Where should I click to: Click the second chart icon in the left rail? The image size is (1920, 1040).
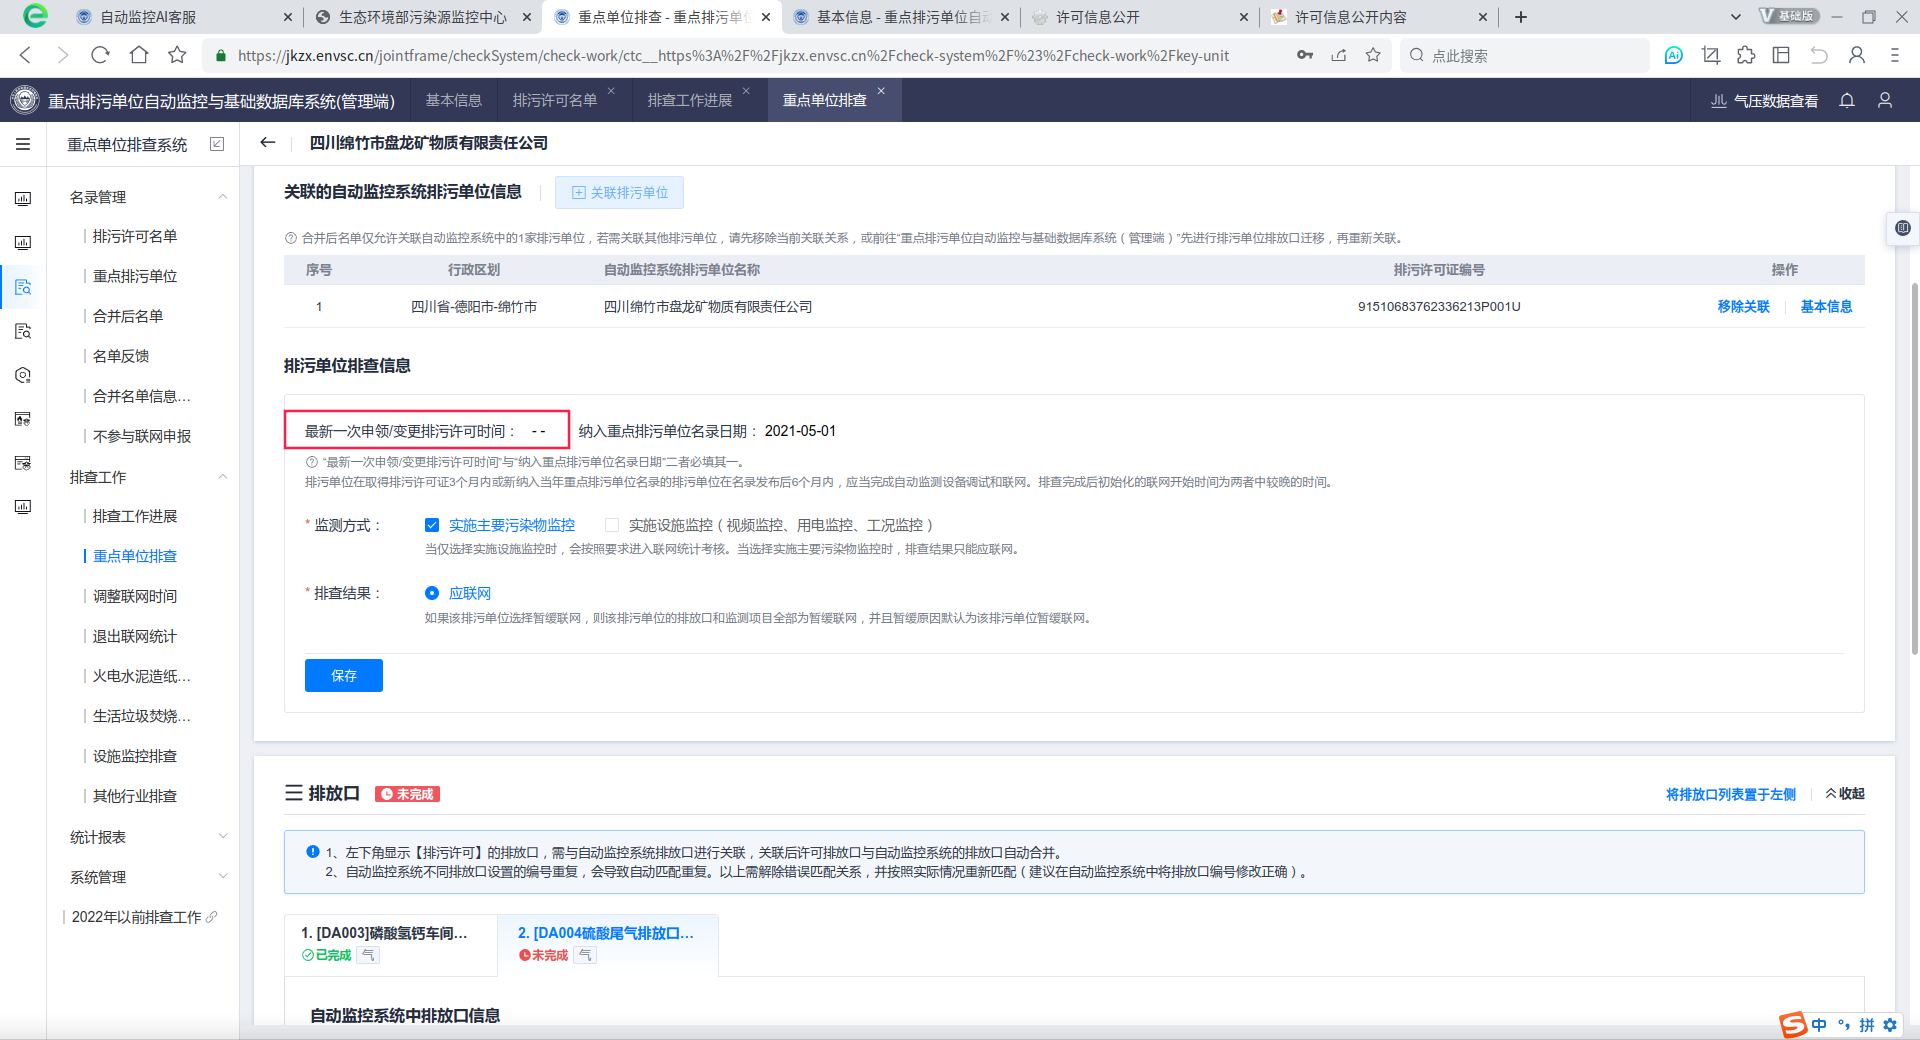coord(23,243)
